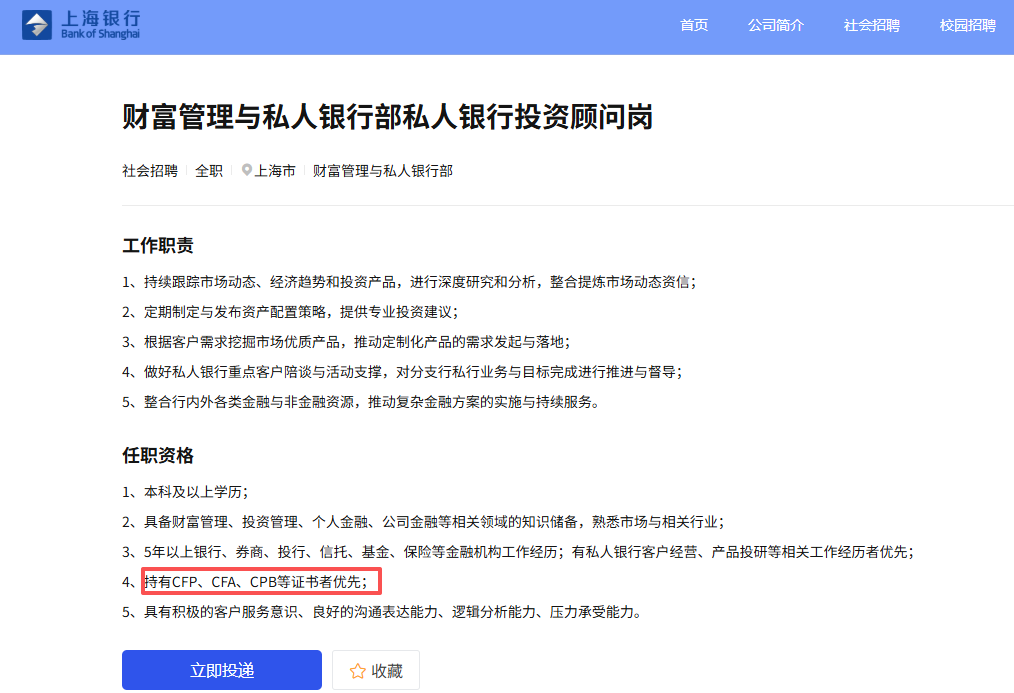Click the Bank of Shanghai logo
This screenshot has height=693, width=1014.
(82, 25)
